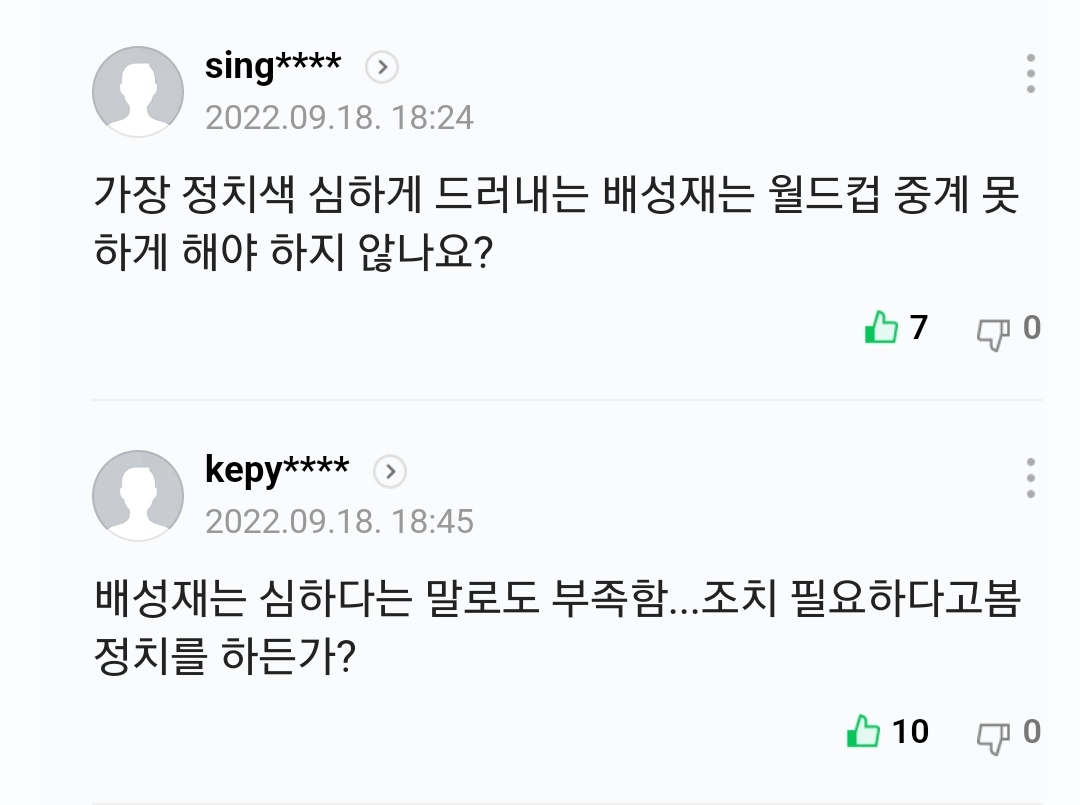The width and height of the screenshot is (1080, 805).
Task: Open the more-options menu on kepy**** comment
Action: (1031, 478)
